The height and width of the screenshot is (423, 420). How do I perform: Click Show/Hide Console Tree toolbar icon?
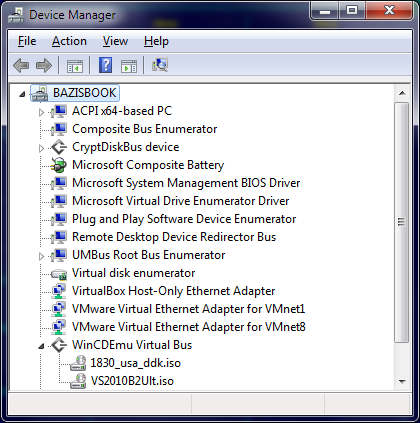point(75,66)
